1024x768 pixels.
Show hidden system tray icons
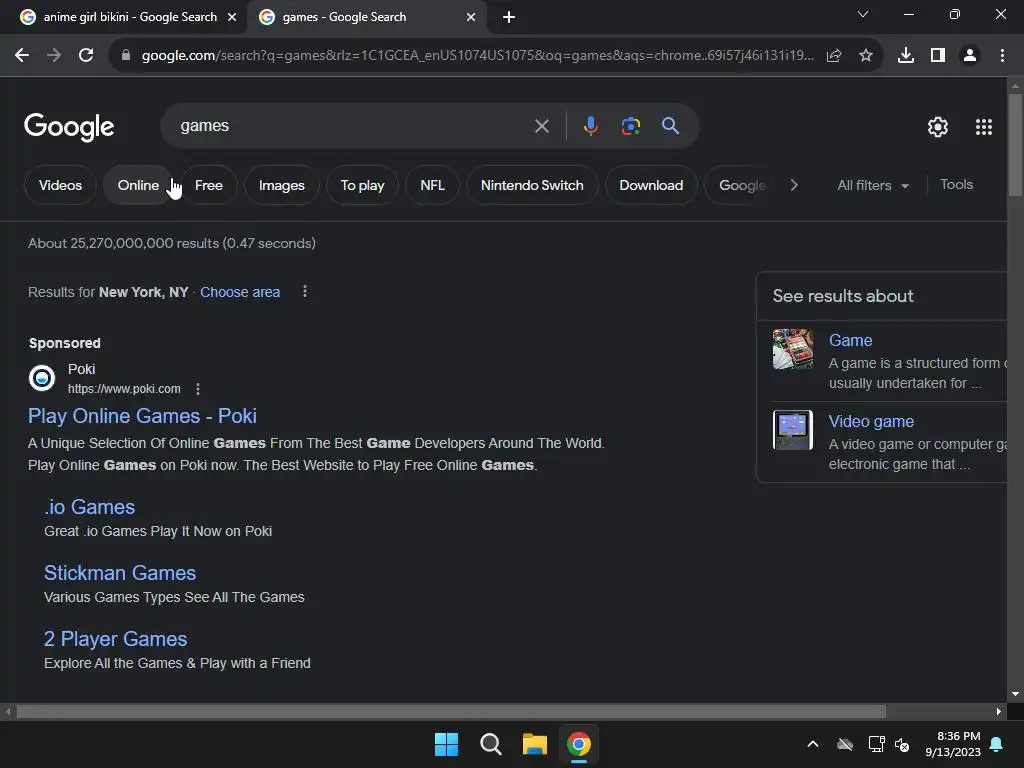coord(813,744)
